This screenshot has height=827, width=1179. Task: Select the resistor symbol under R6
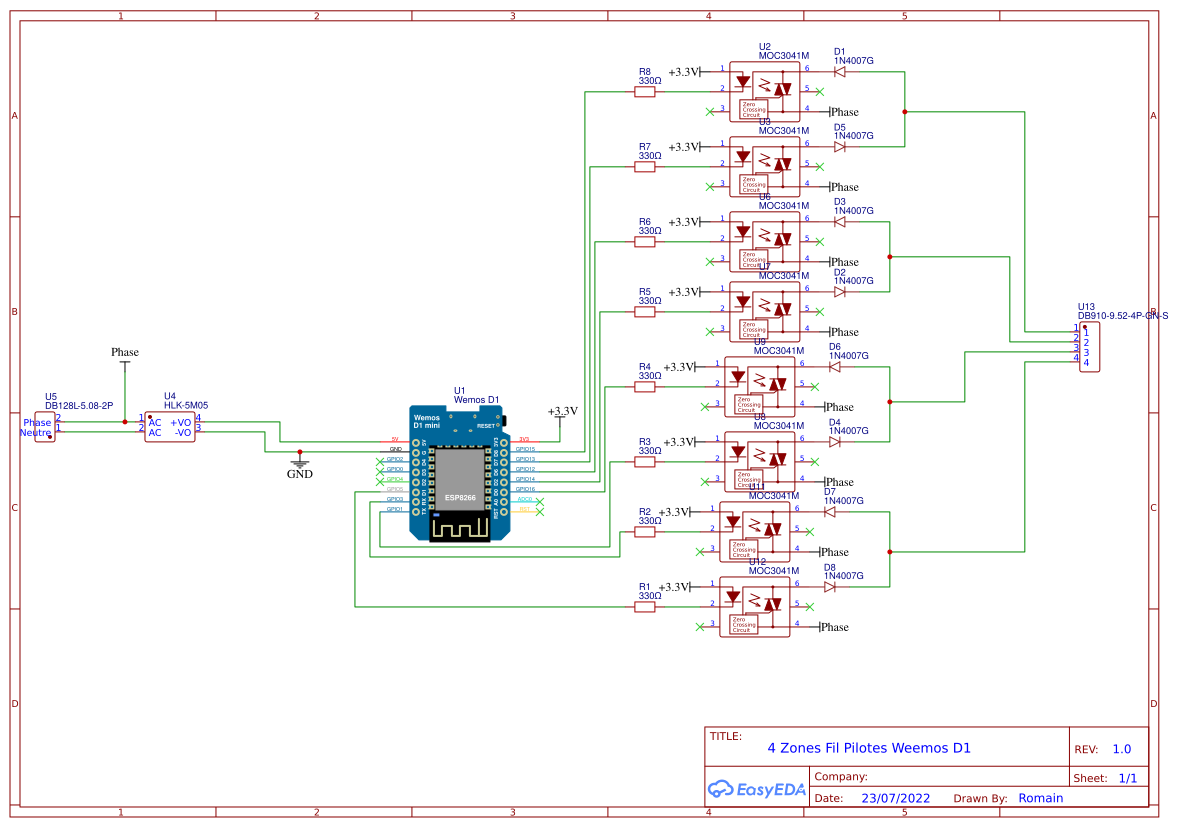pos(645,242)
